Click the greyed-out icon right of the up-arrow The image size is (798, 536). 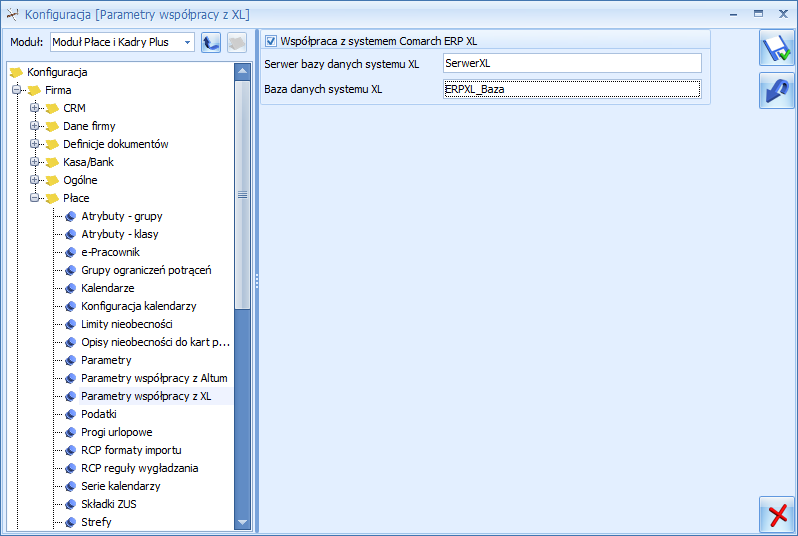point(237,42)
